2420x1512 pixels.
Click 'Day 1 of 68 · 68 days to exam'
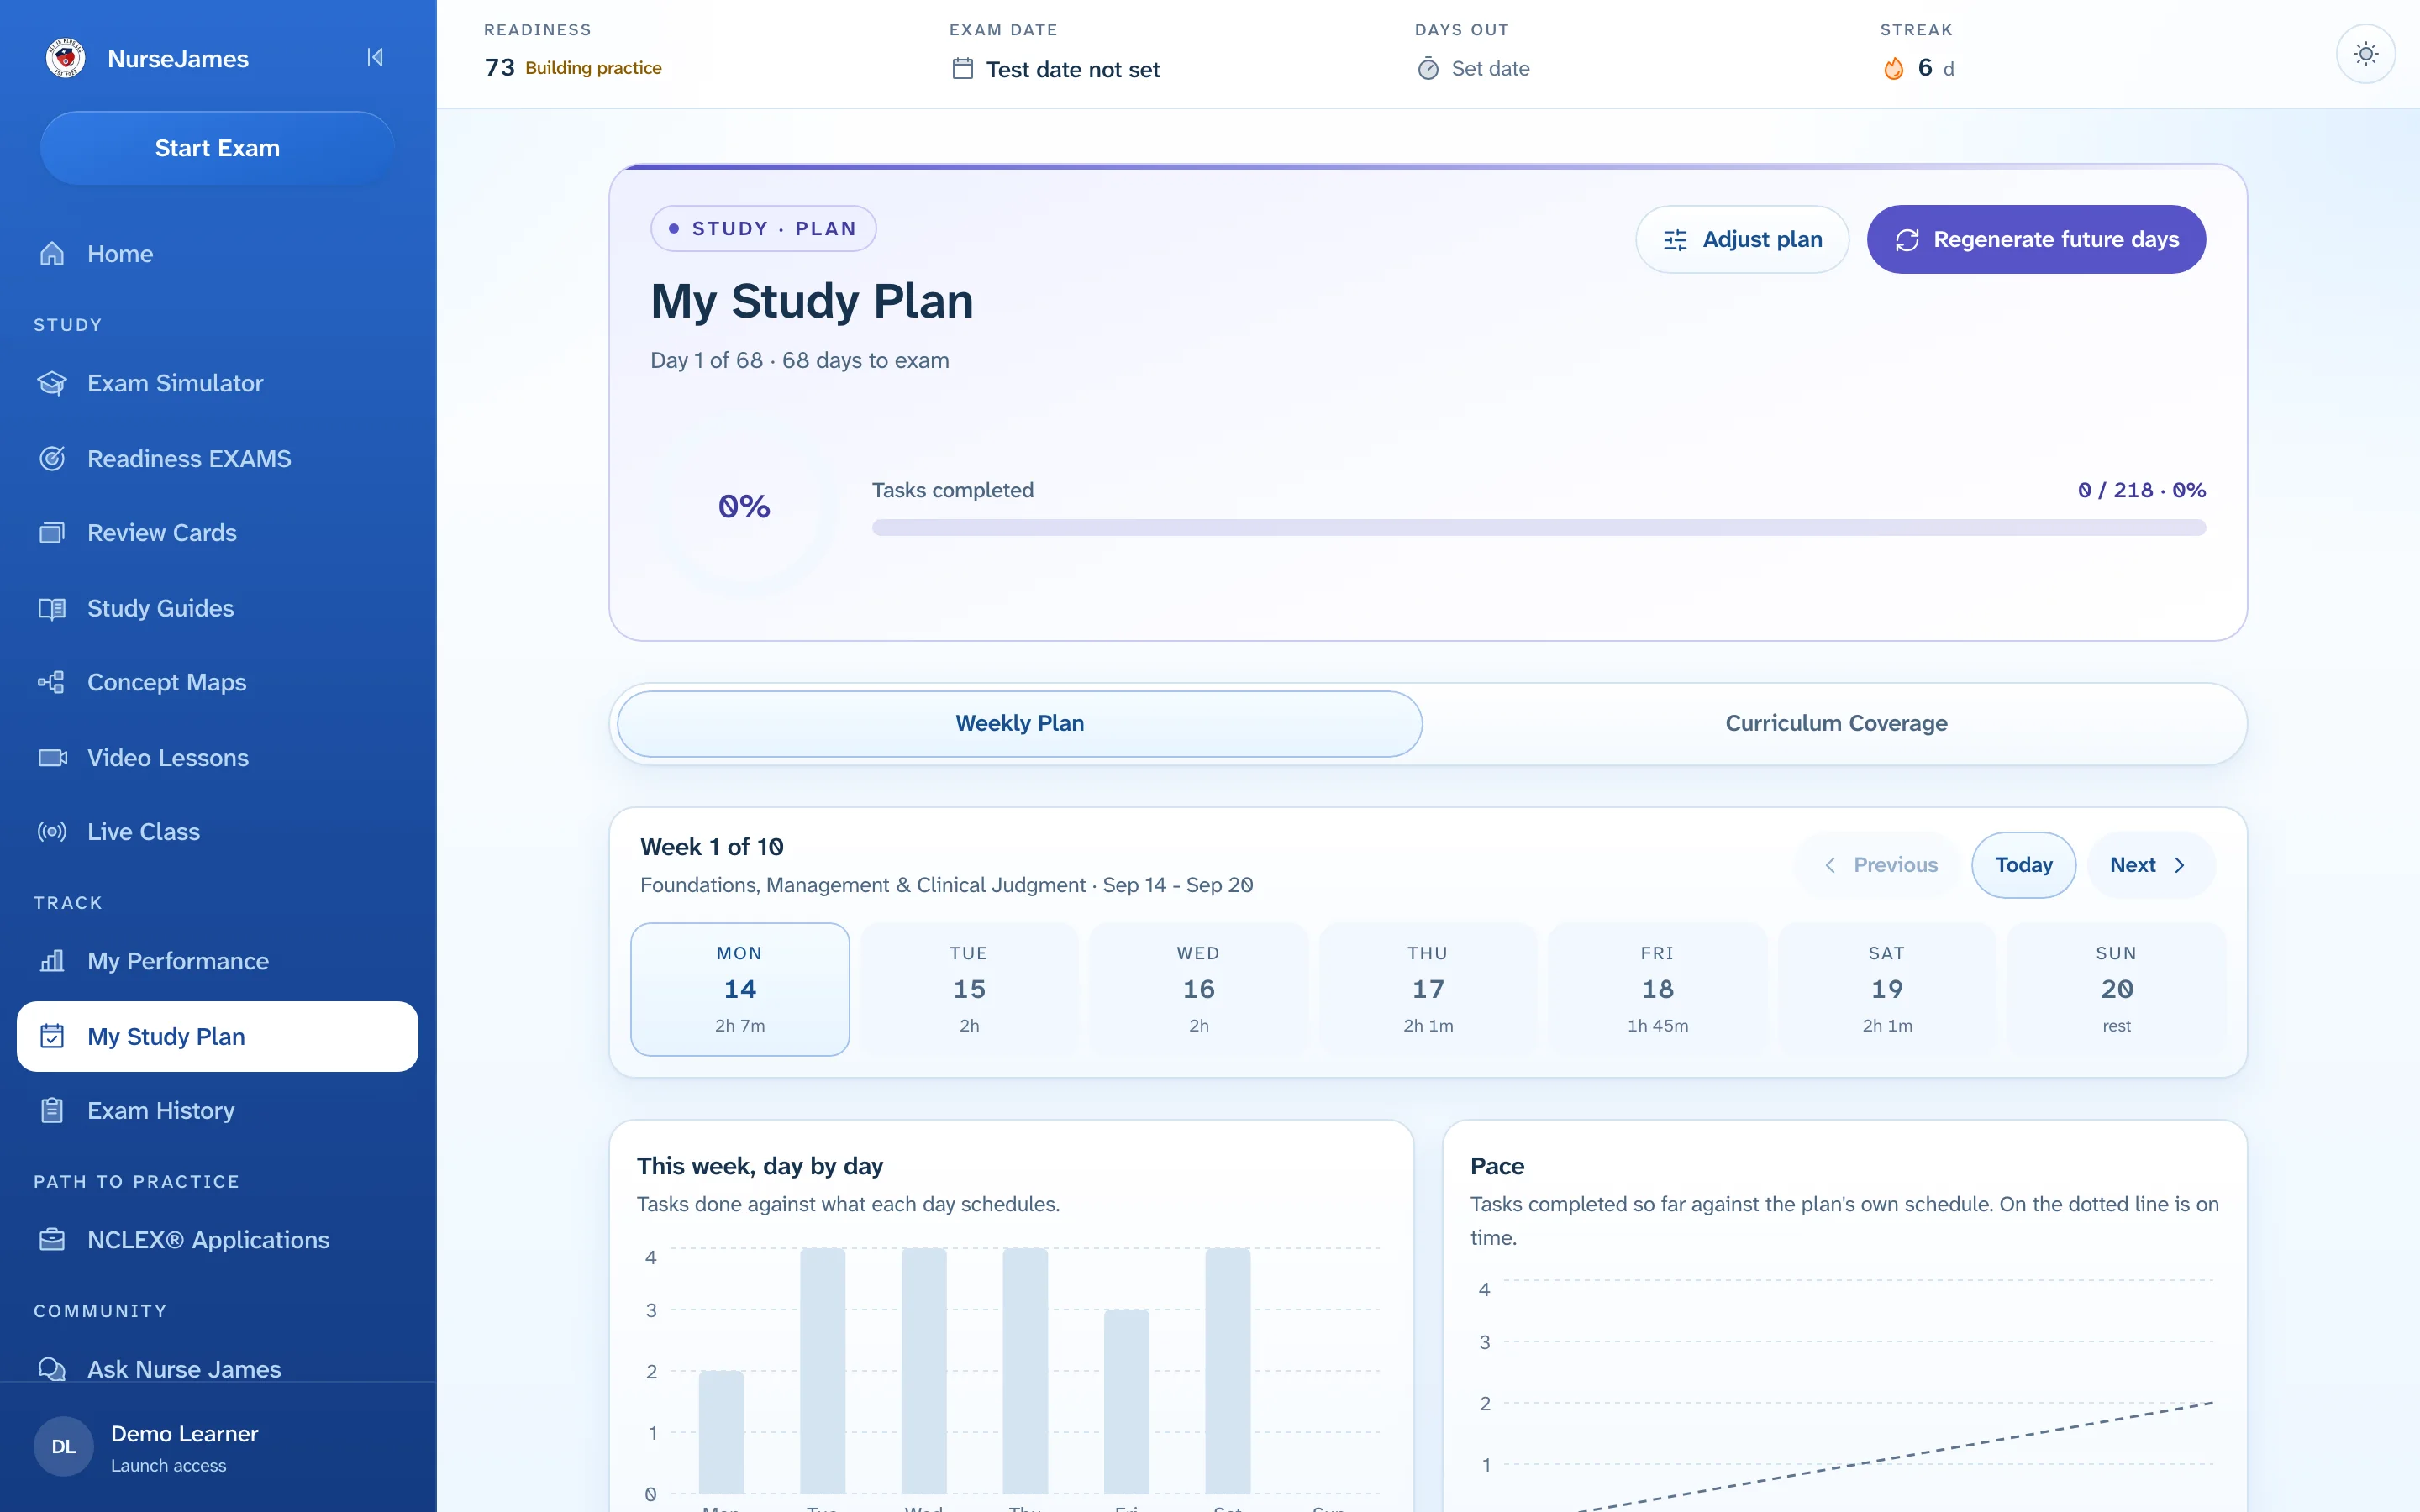pos(799,360)
